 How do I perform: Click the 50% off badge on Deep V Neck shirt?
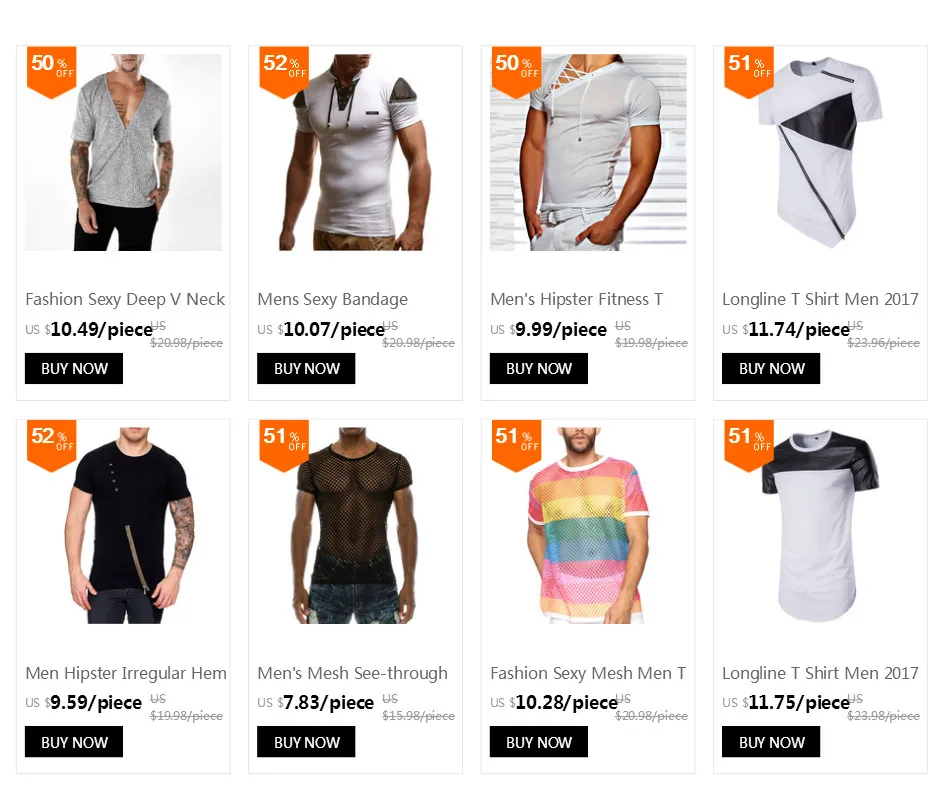tap(52, 72)
